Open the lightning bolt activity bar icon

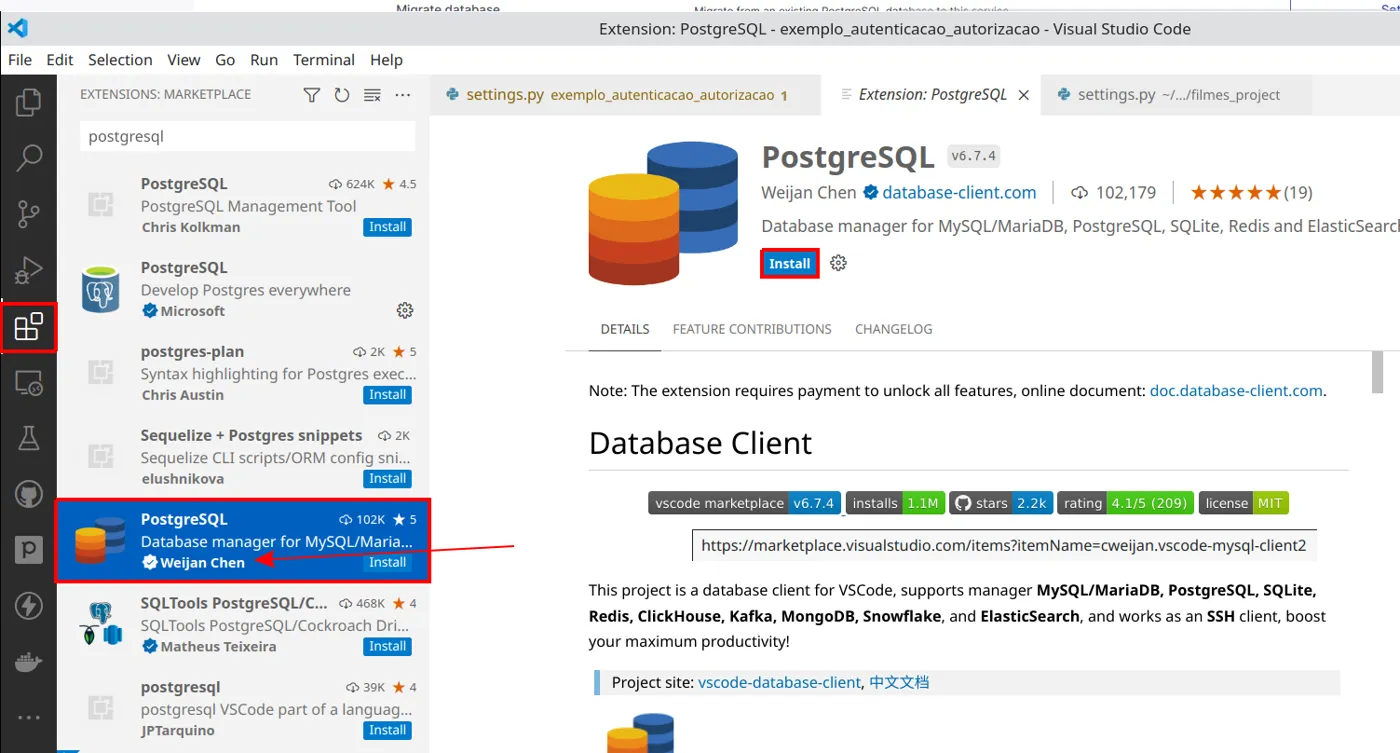click(x=29, y=606)
